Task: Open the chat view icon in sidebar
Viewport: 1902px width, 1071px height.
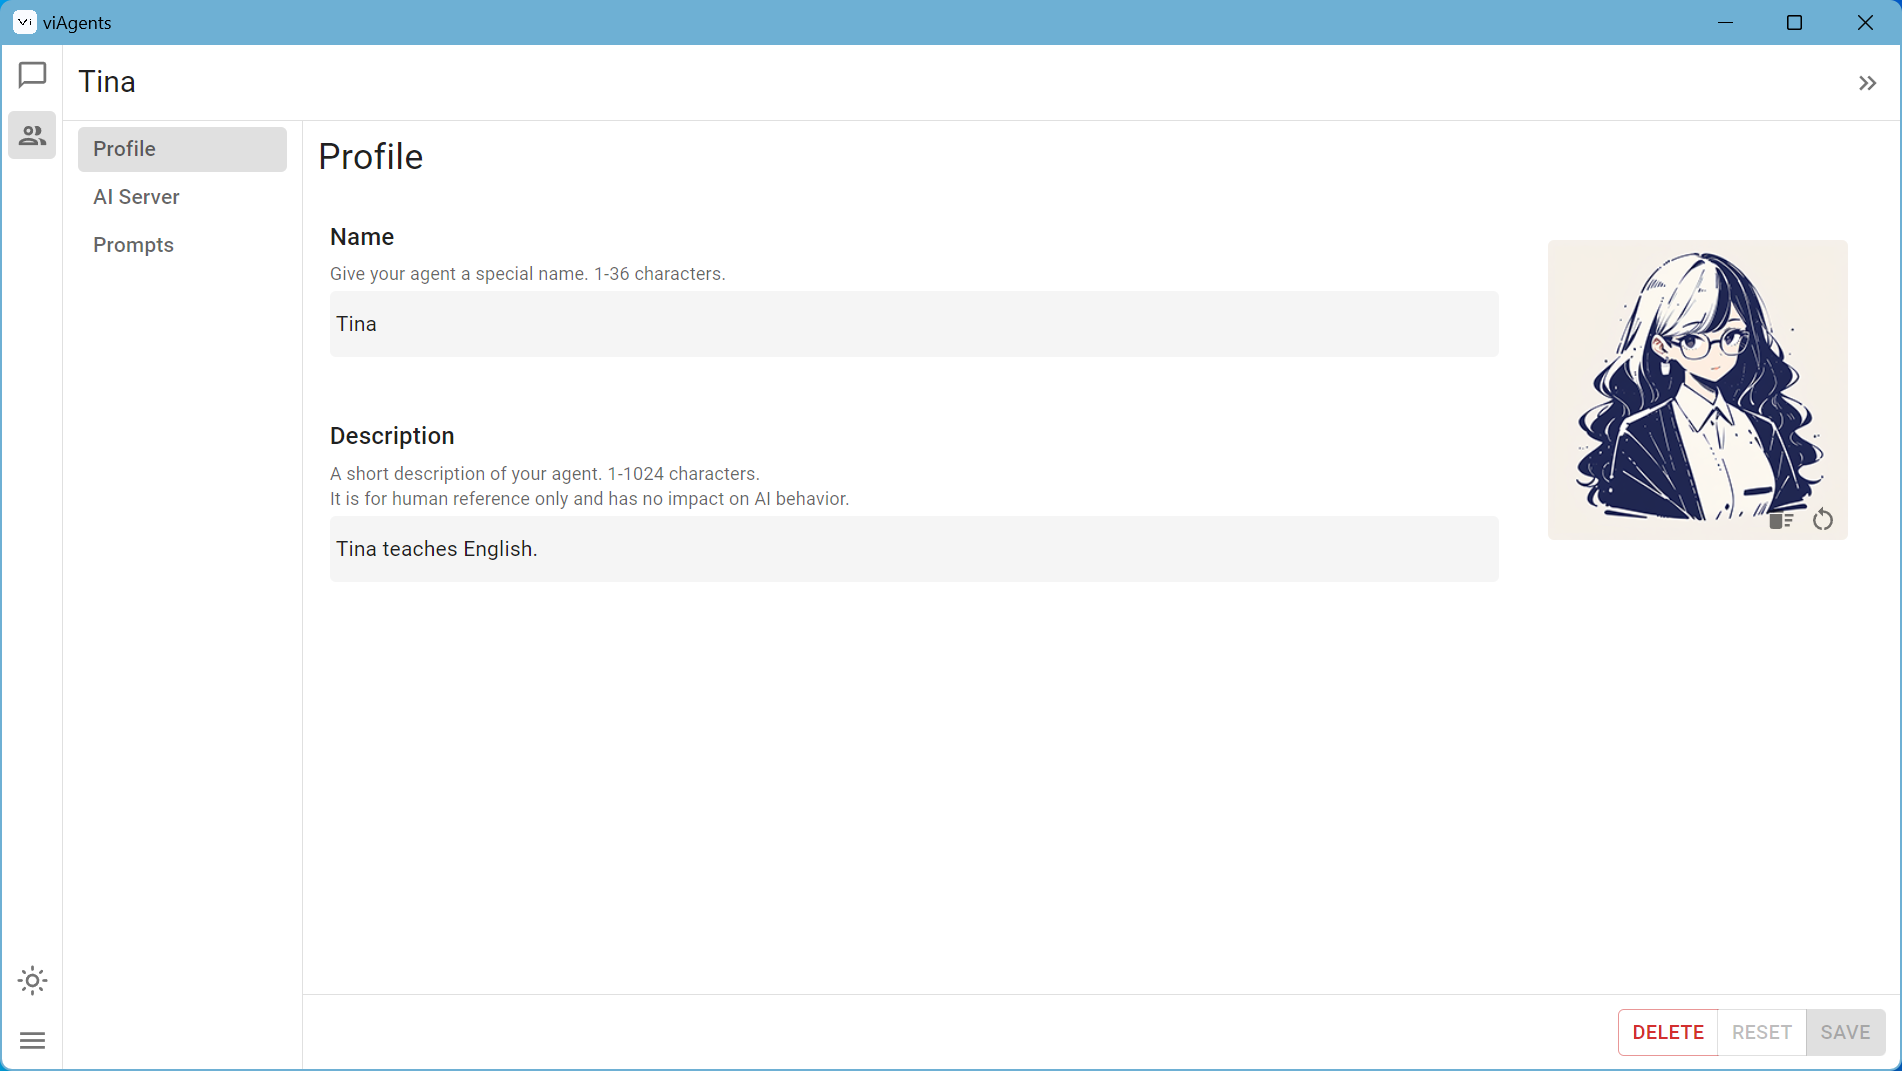Action: tap(32, 75)
